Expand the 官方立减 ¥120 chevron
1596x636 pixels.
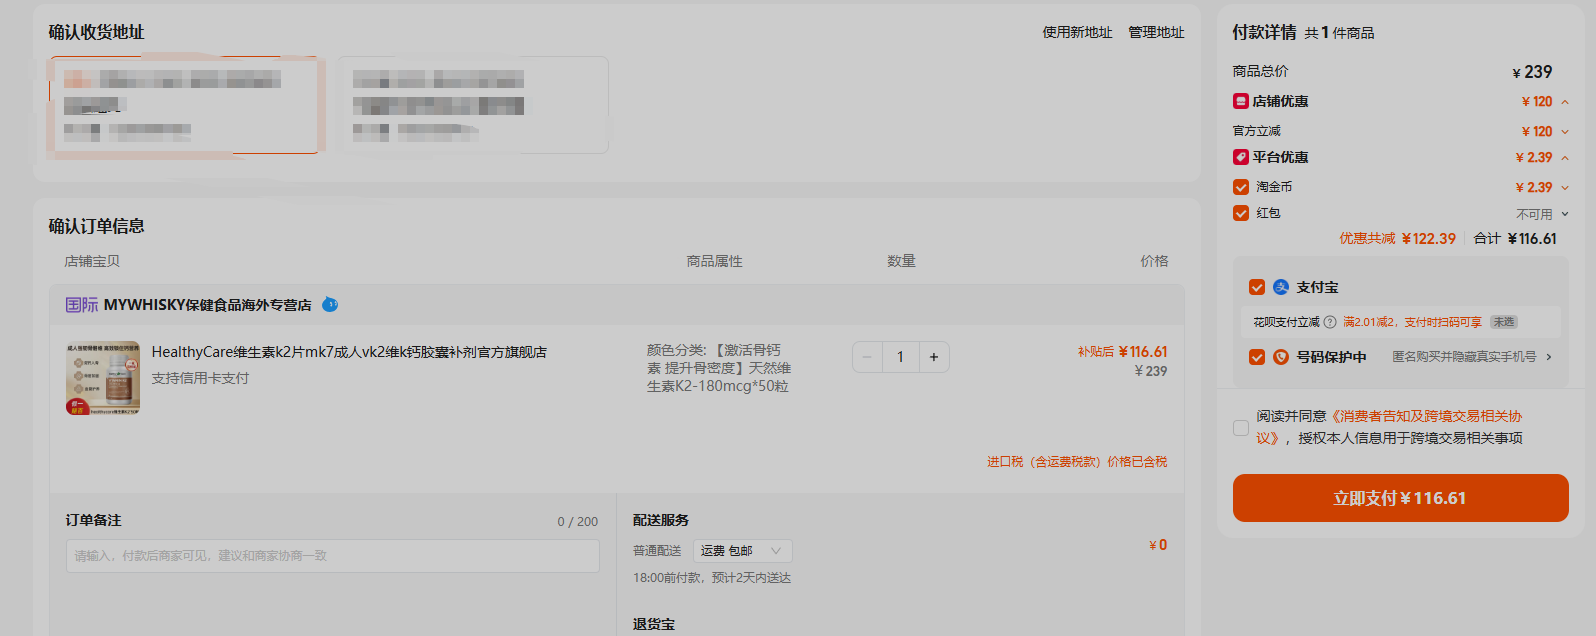[x=1565, y=132]
